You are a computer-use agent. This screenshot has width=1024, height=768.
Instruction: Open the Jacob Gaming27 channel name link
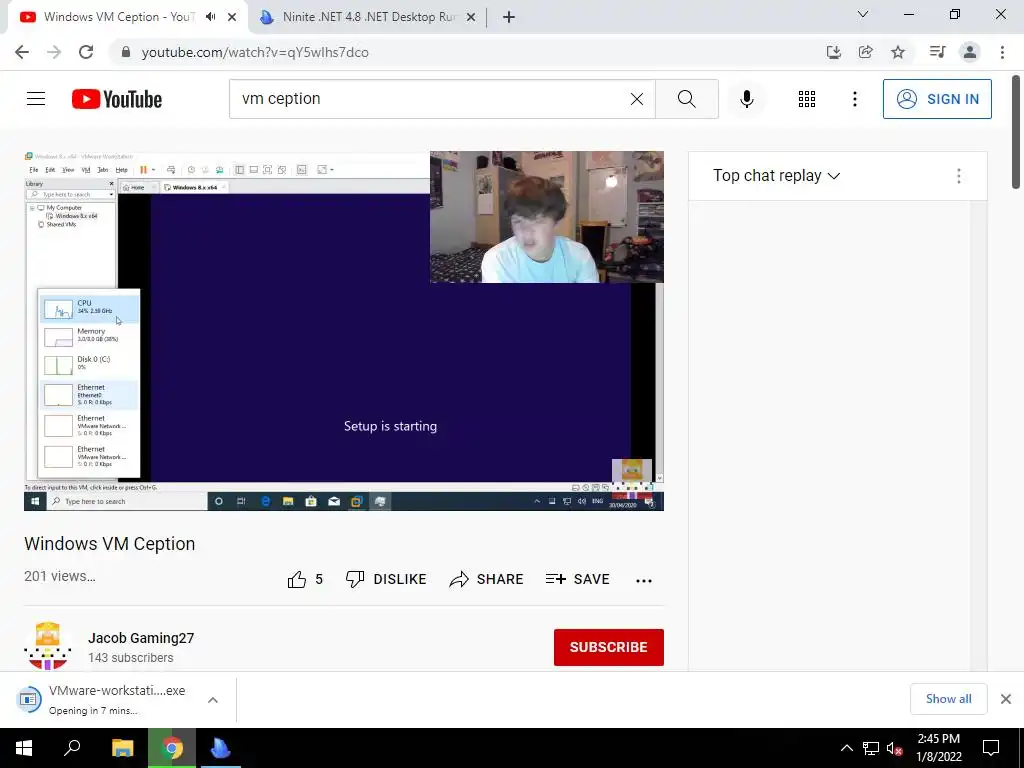point(141,638)
